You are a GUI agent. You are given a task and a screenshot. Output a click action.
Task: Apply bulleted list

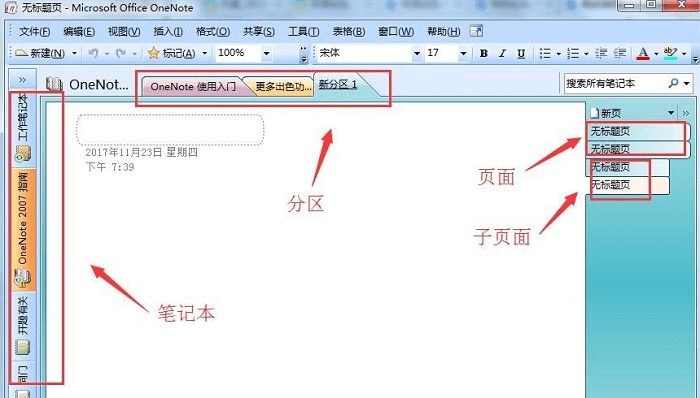(545, 54)
